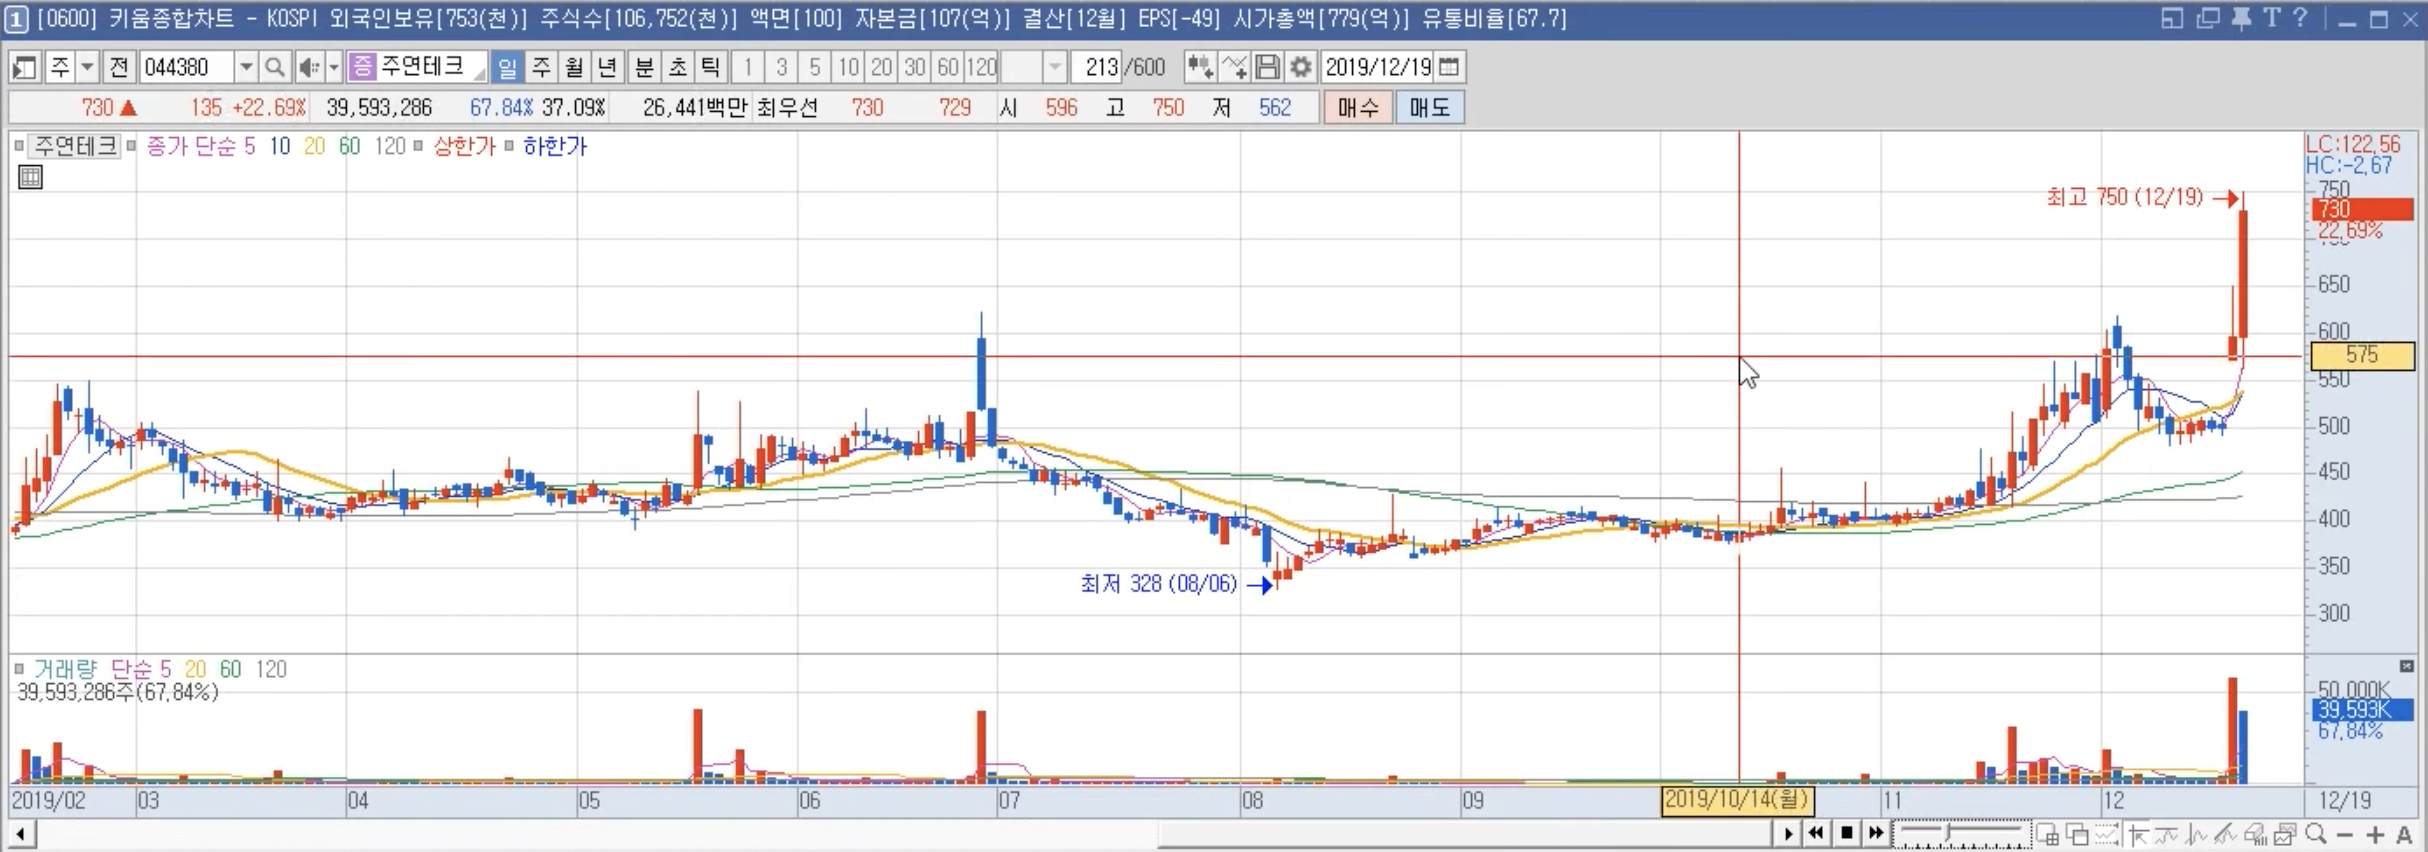The image size is (2428, 852).
Task: Click the eraser drawing tool icon
Action: click(x=2254, y=833)
